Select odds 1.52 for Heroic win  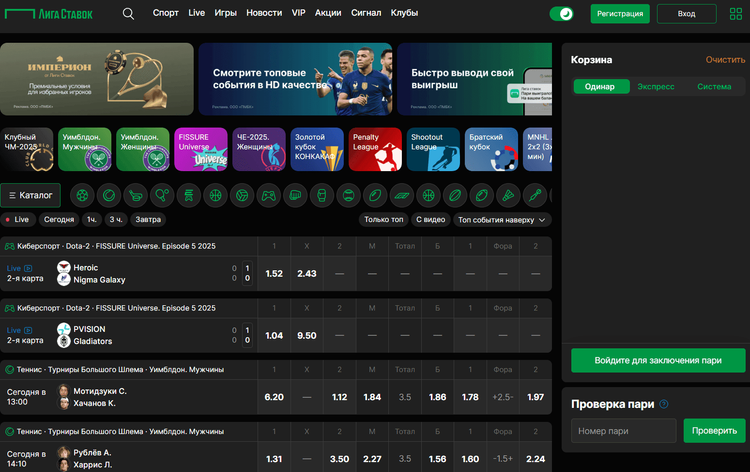point(275,273)
